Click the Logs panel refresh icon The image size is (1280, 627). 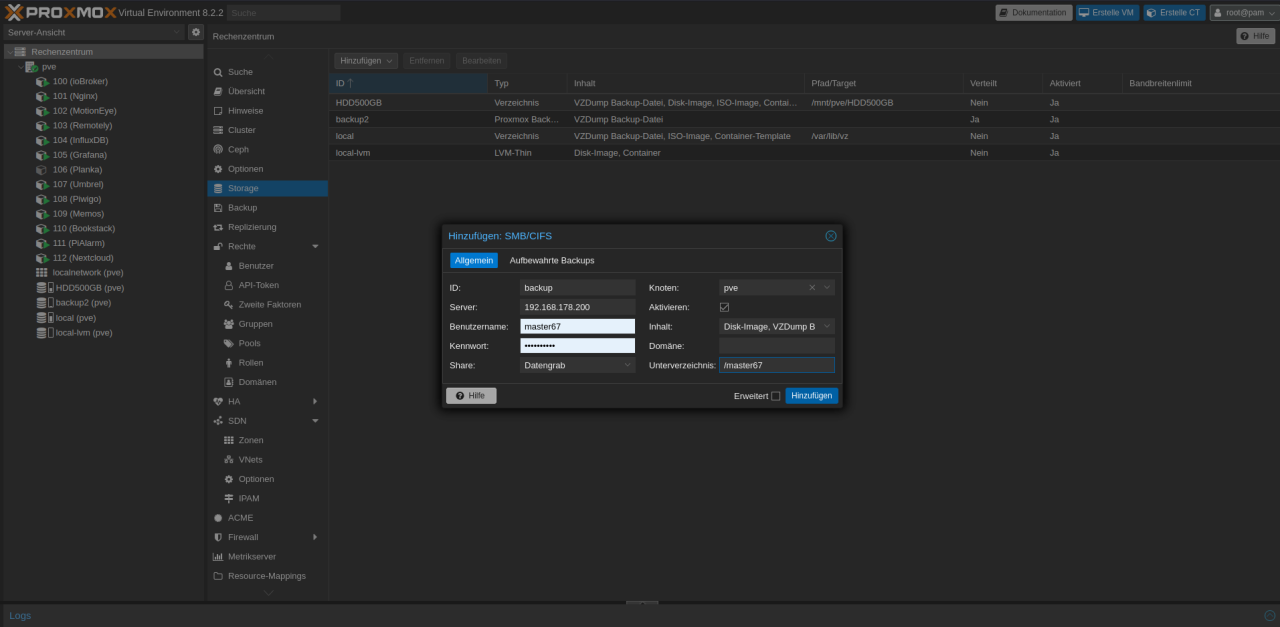(x=1269, y=615)
